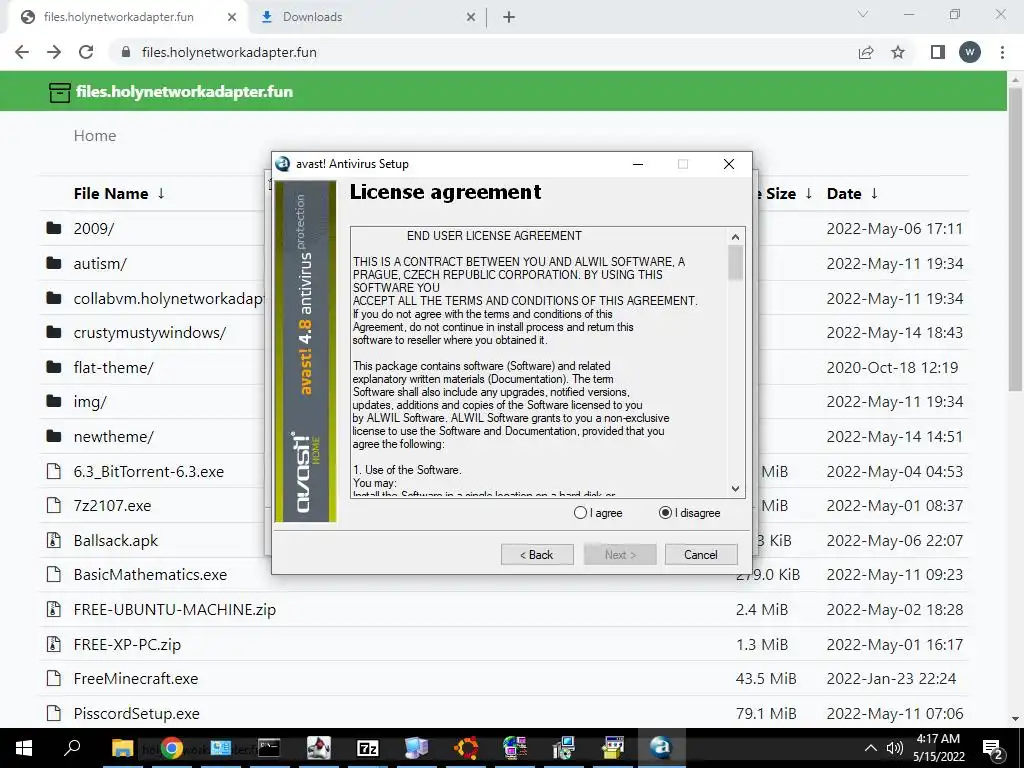Screen dimensions: 1024x768
Task: Open File Explorer from taskbar
Action: click(122, 748)
